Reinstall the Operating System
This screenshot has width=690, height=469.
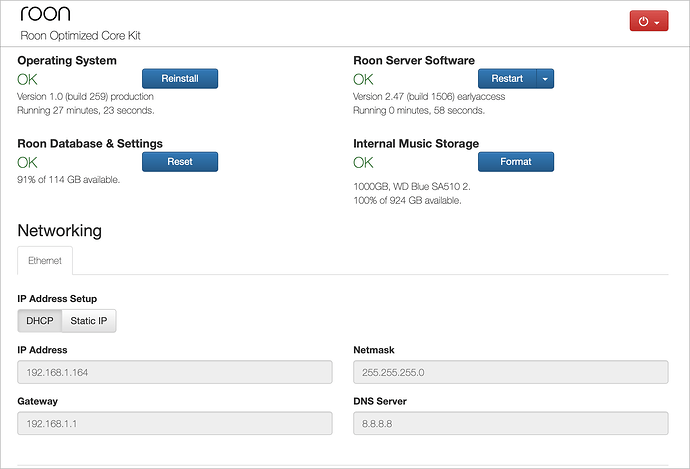click(x=180, y=78)
